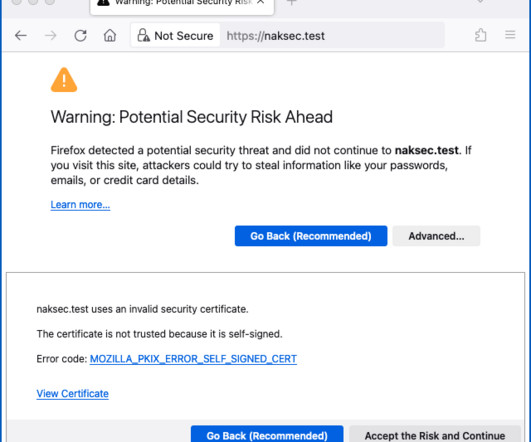Go back using the back arrow
The width and height of the screenshot is (531, 442).
21,35
